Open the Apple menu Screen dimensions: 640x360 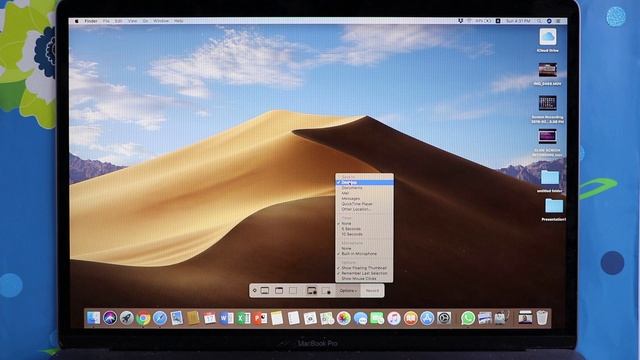[76, 21]
